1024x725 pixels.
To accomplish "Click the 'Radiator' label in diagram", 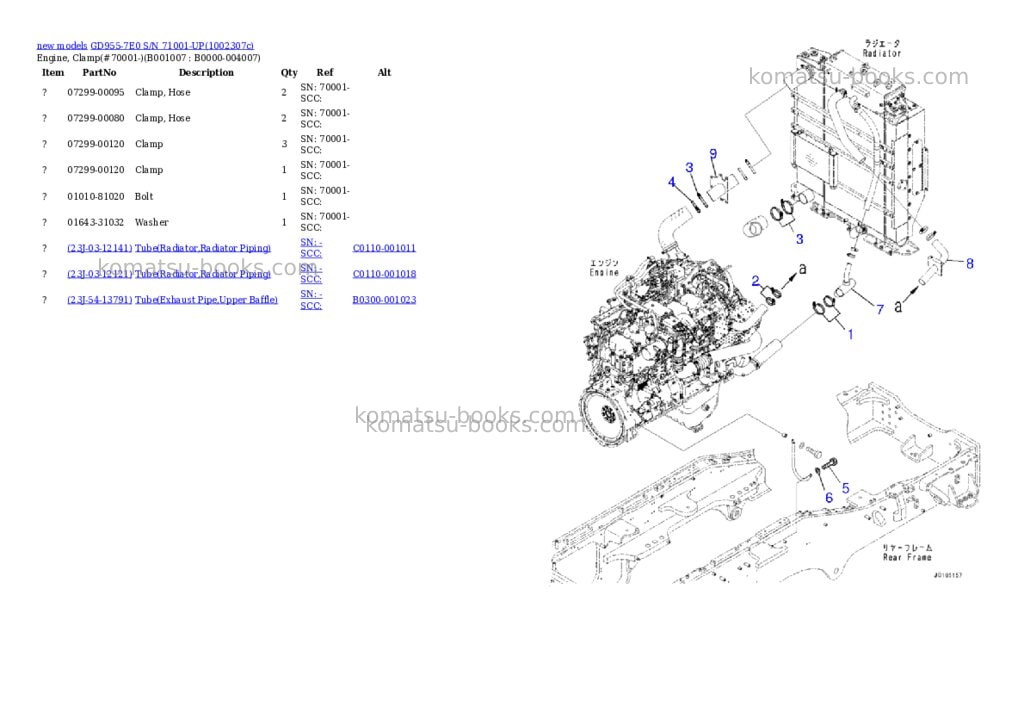I will tap(882, 53).
